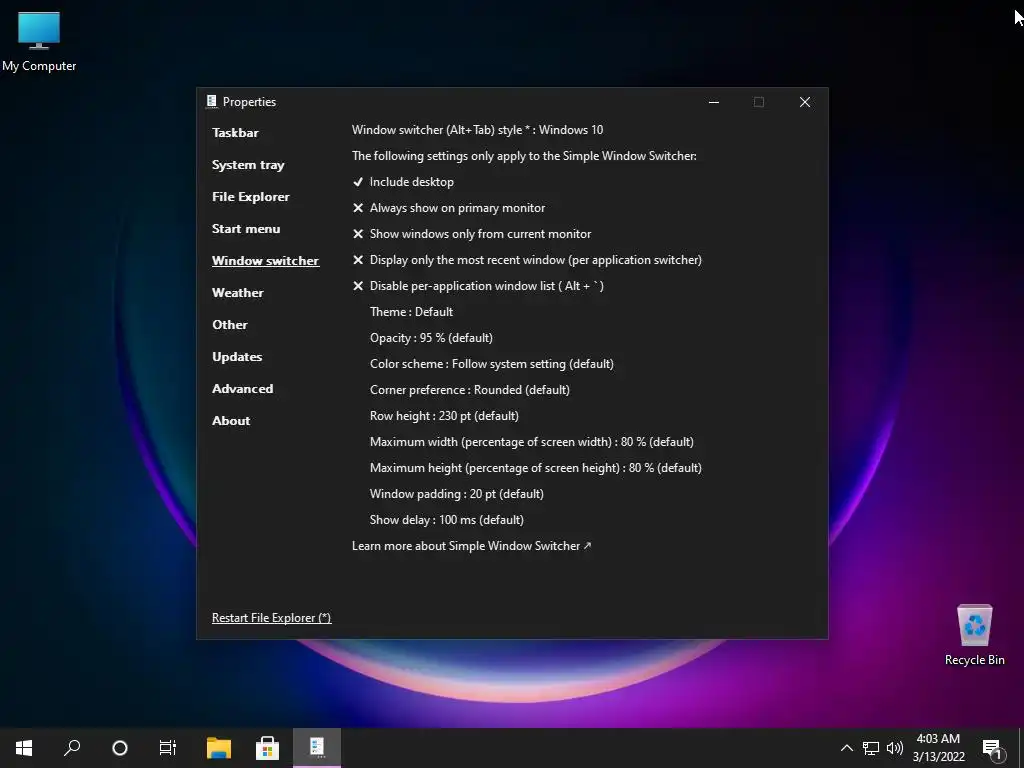The height and width of the screenshot is (768, 1024).
Task: Change Window switcher (Alt+Tab) style option
Action: 477,130
